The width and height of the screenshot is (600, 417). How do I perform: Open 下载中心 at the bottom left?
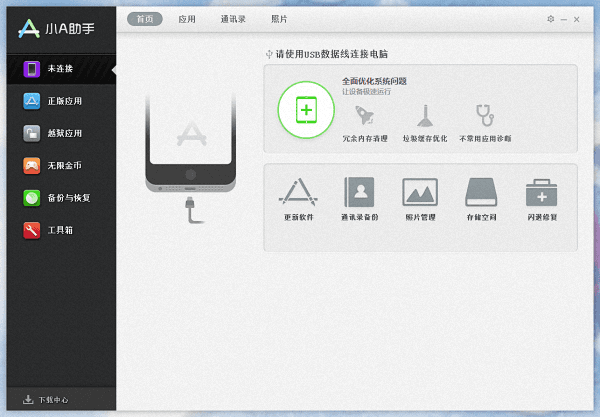(50, 399)
